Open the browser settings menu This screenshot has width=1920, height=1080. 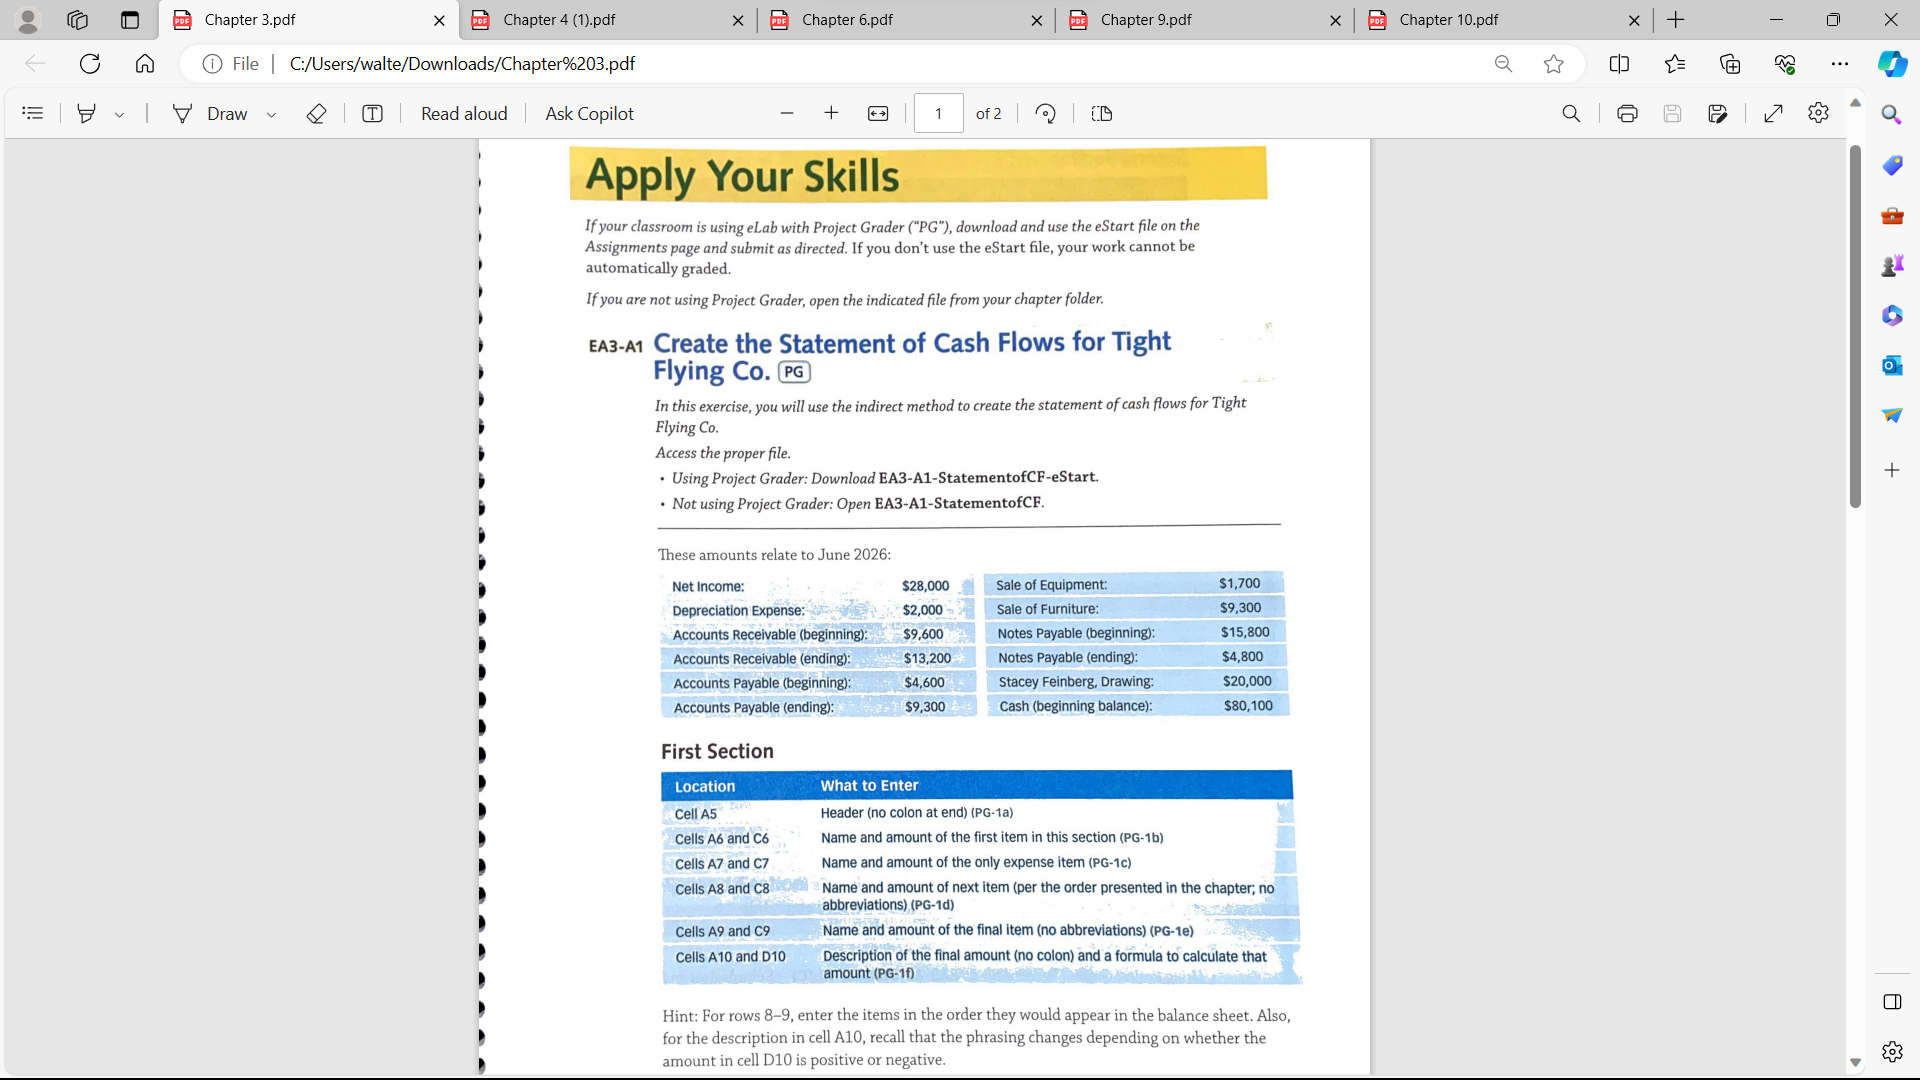pyautogui.click(x=1840, y=63)
